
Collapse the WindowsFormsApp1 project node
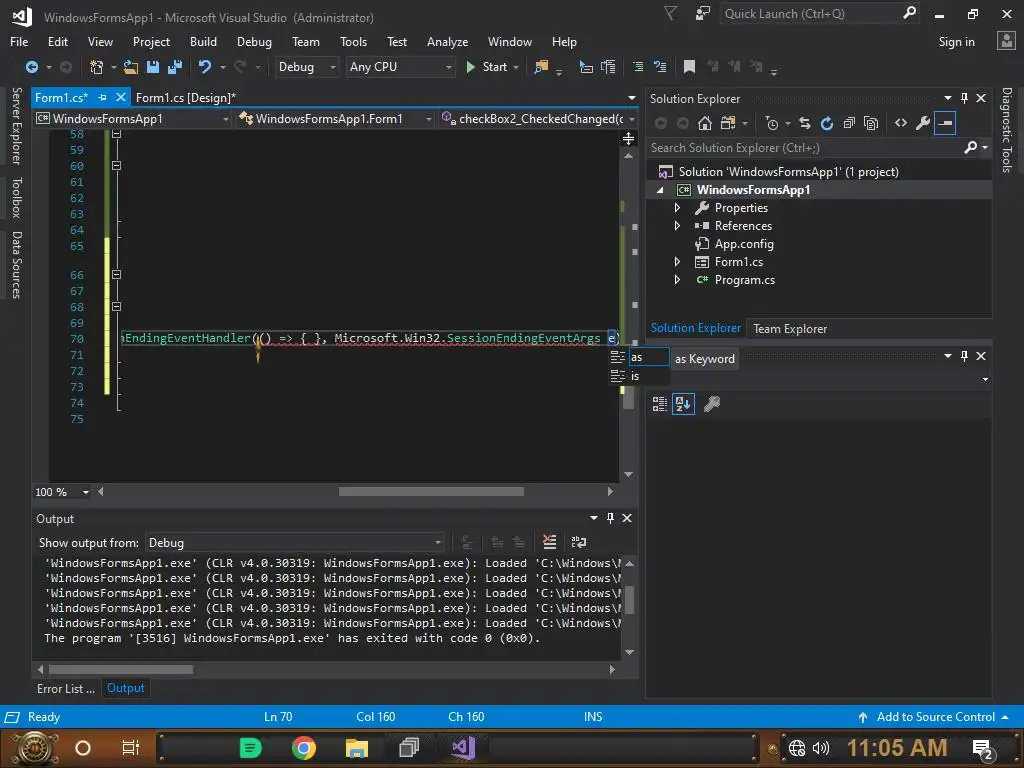[660, 190]
